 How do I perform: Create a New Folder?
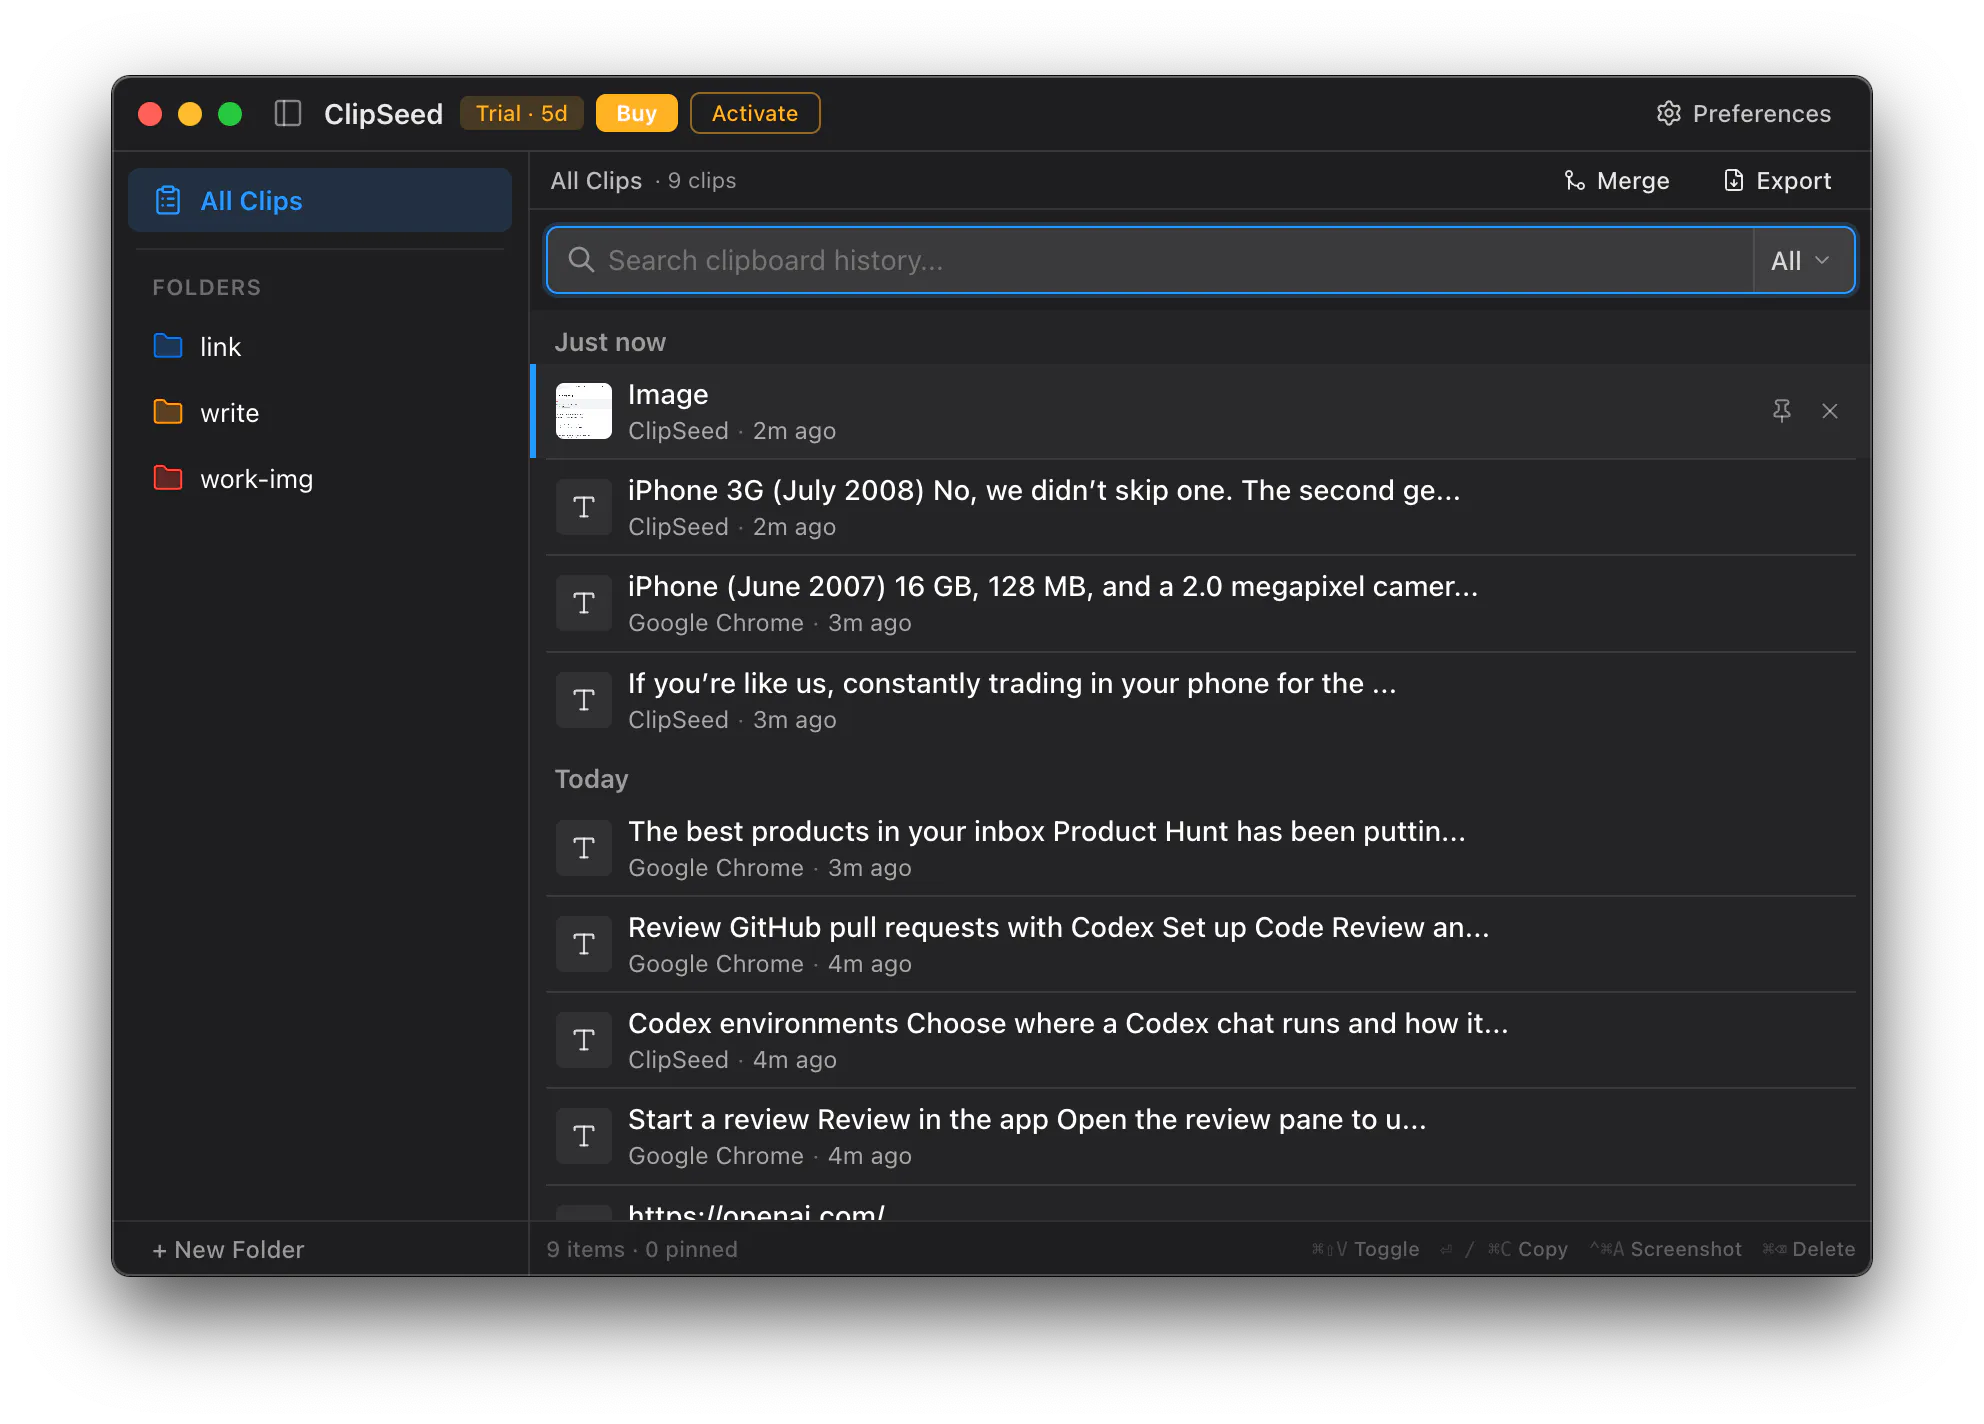pos(228,1250)
